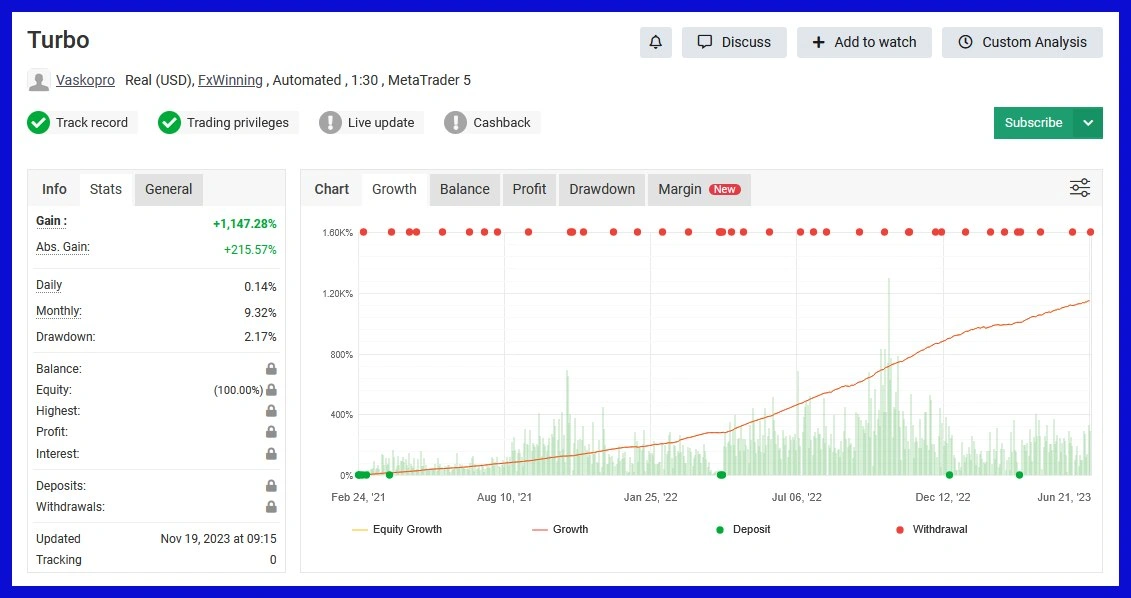The height and width of the screenshot is (598, 1131).
Task: Select the General tab
Action: pos(168,189)
